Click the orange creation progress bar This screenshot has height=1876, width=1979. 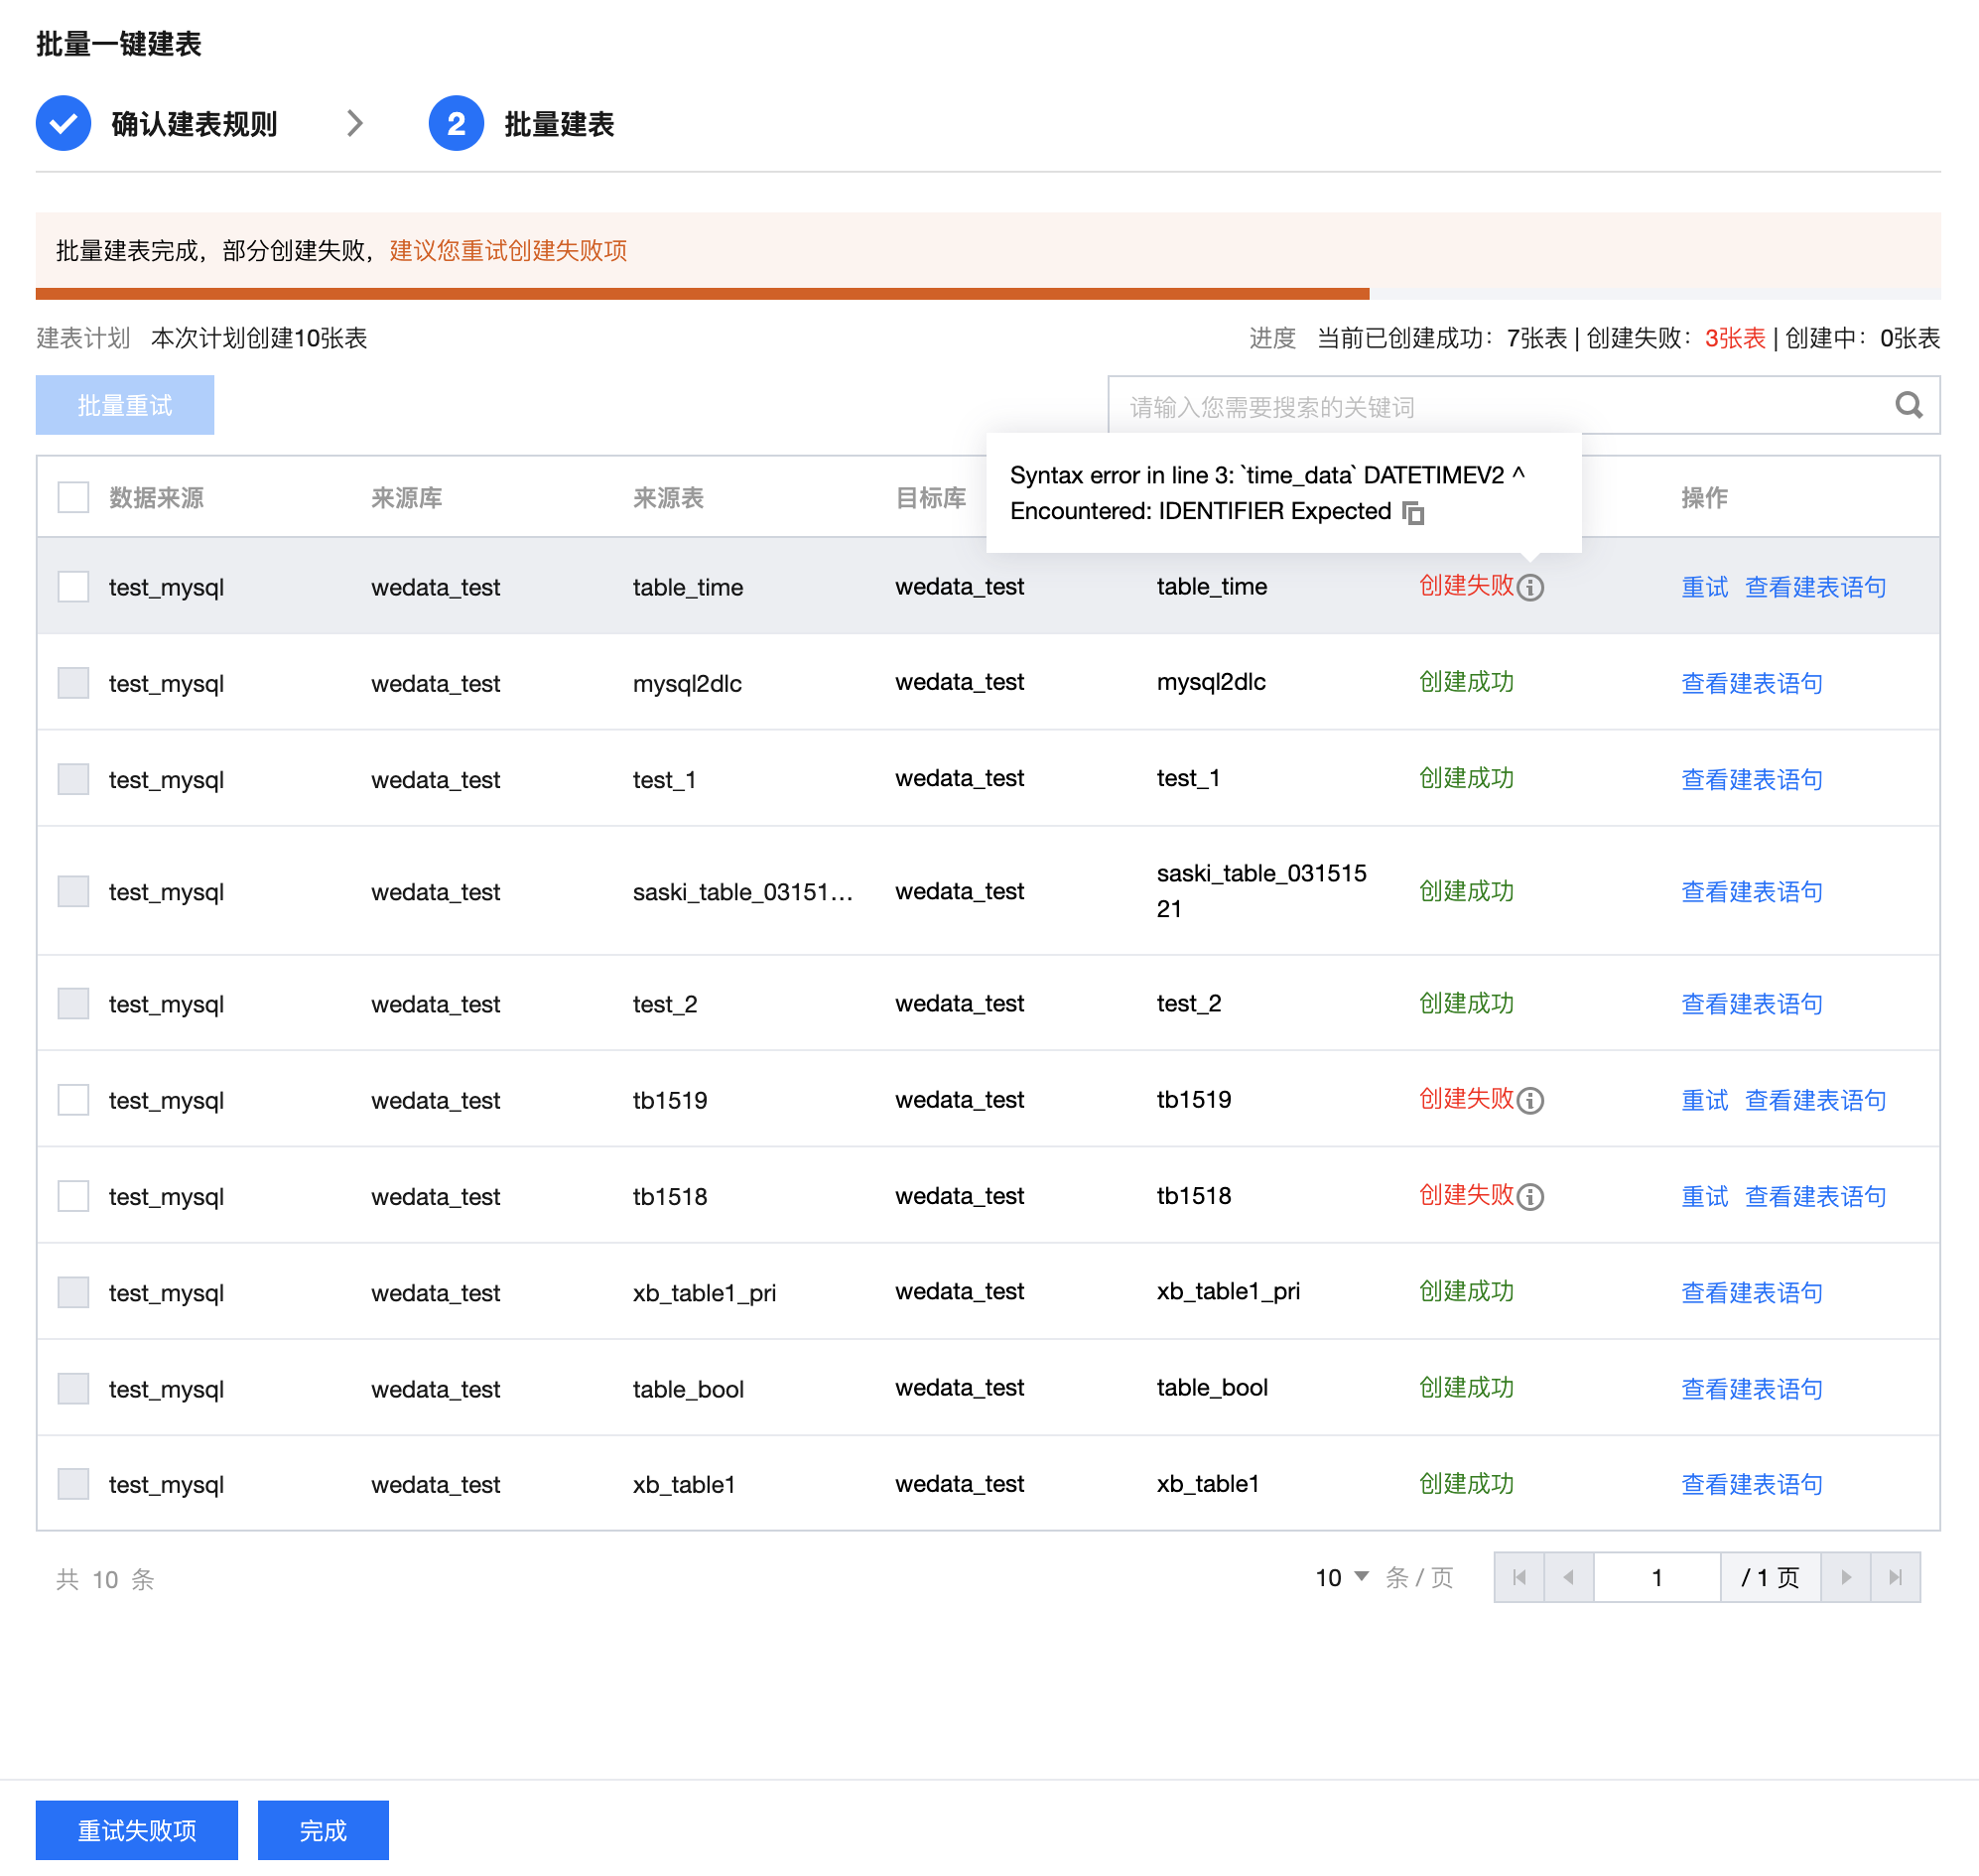[x=700, y=294]
